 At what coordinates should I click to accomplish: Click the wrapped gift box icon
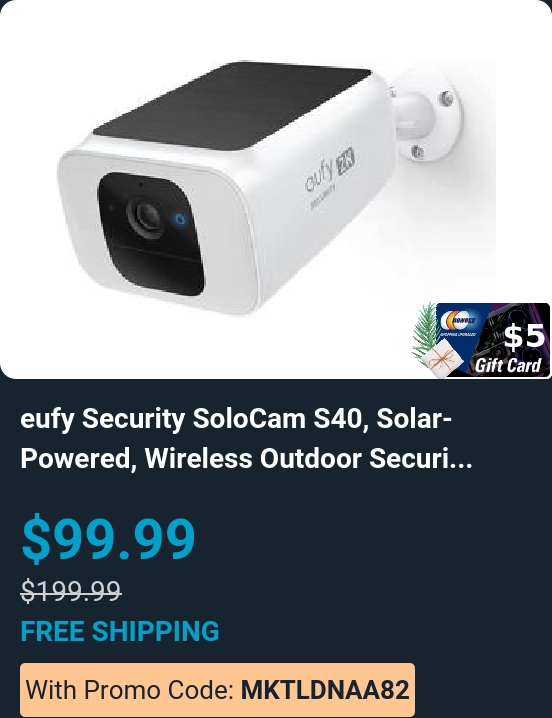click(440, 360)
